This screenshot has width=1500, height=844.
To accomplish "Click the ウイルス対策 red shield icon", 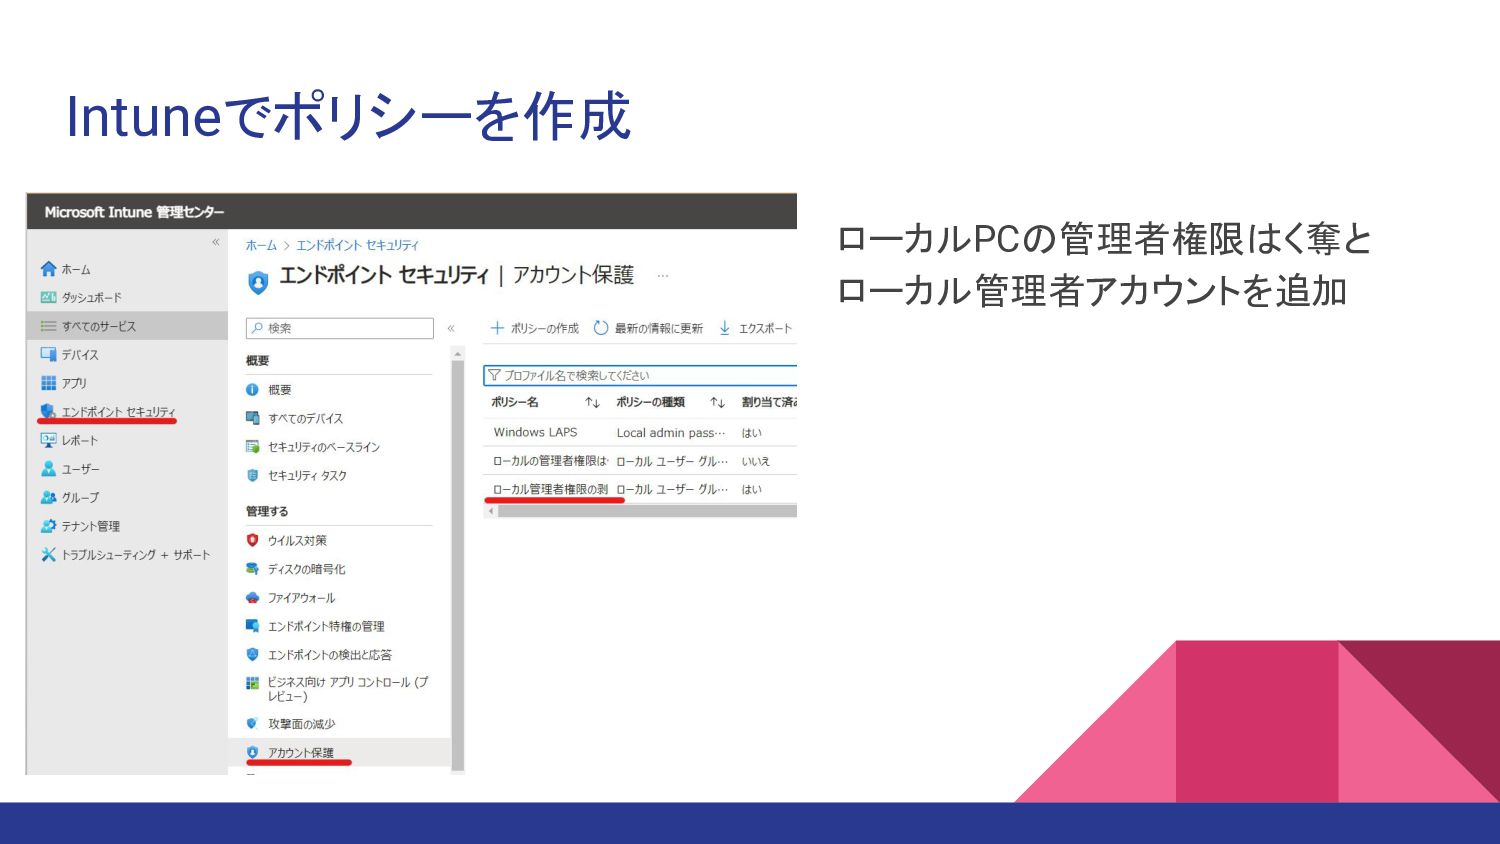I will click(253, 540).
